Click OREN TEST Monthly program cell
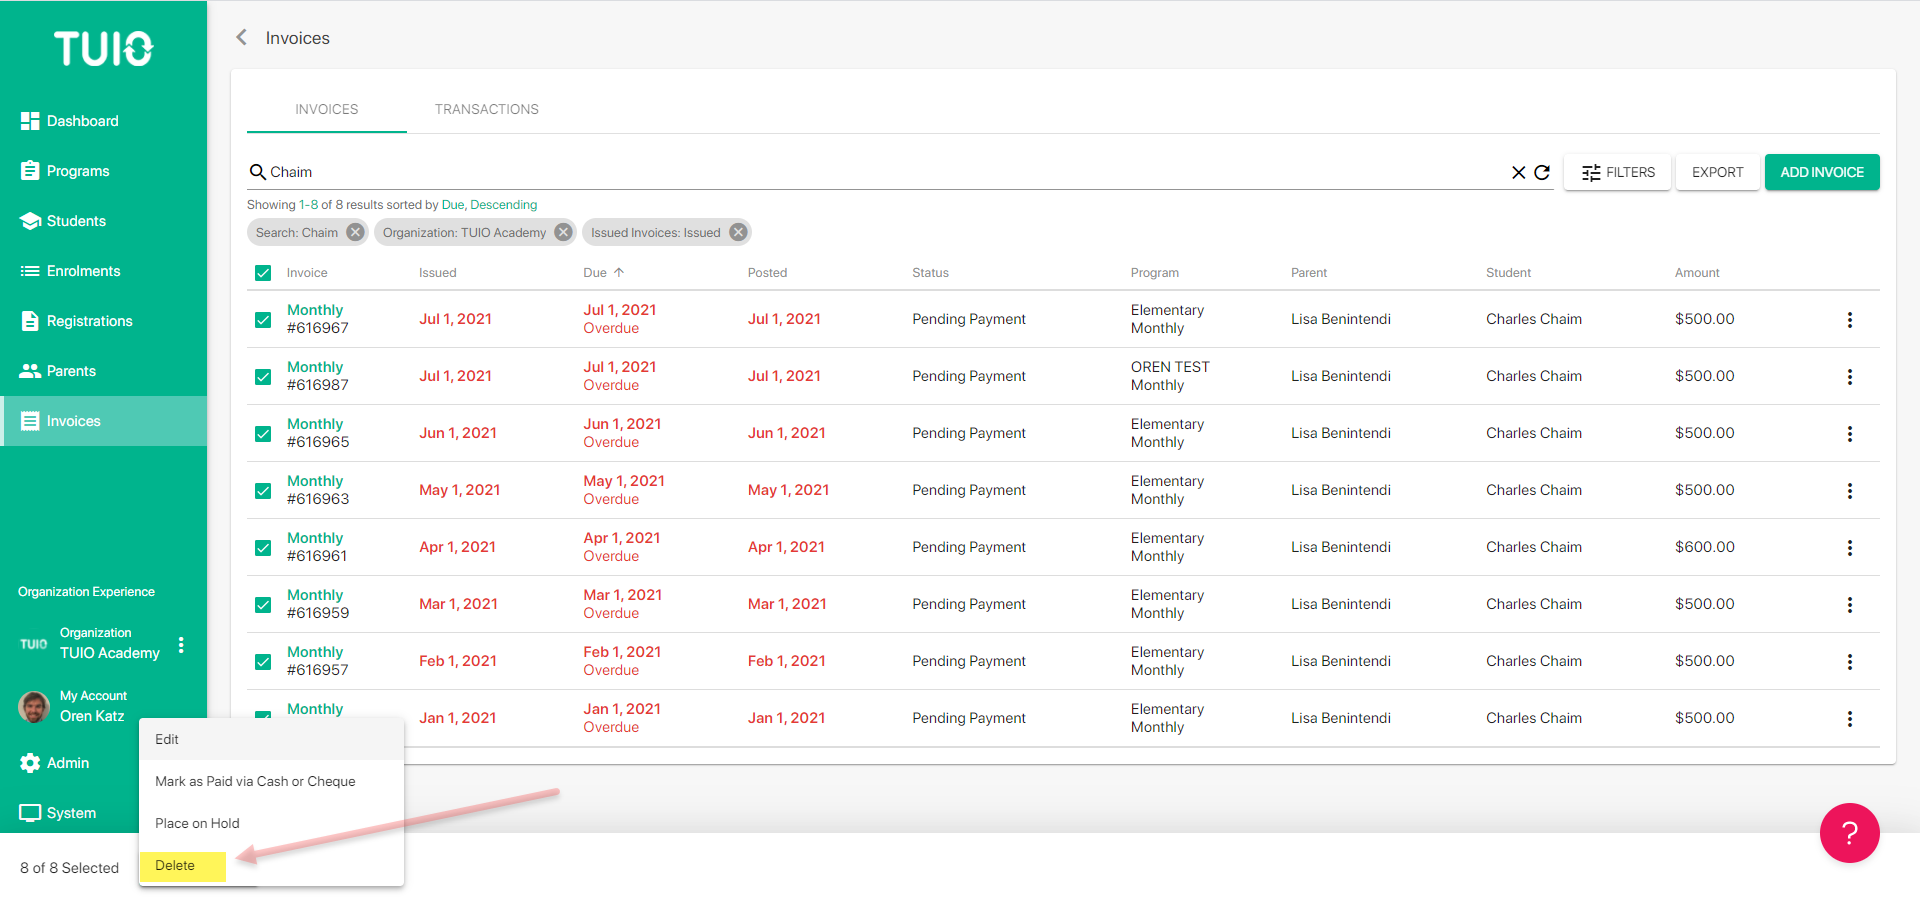1920x902 pixels. [x=1170, y=376]
